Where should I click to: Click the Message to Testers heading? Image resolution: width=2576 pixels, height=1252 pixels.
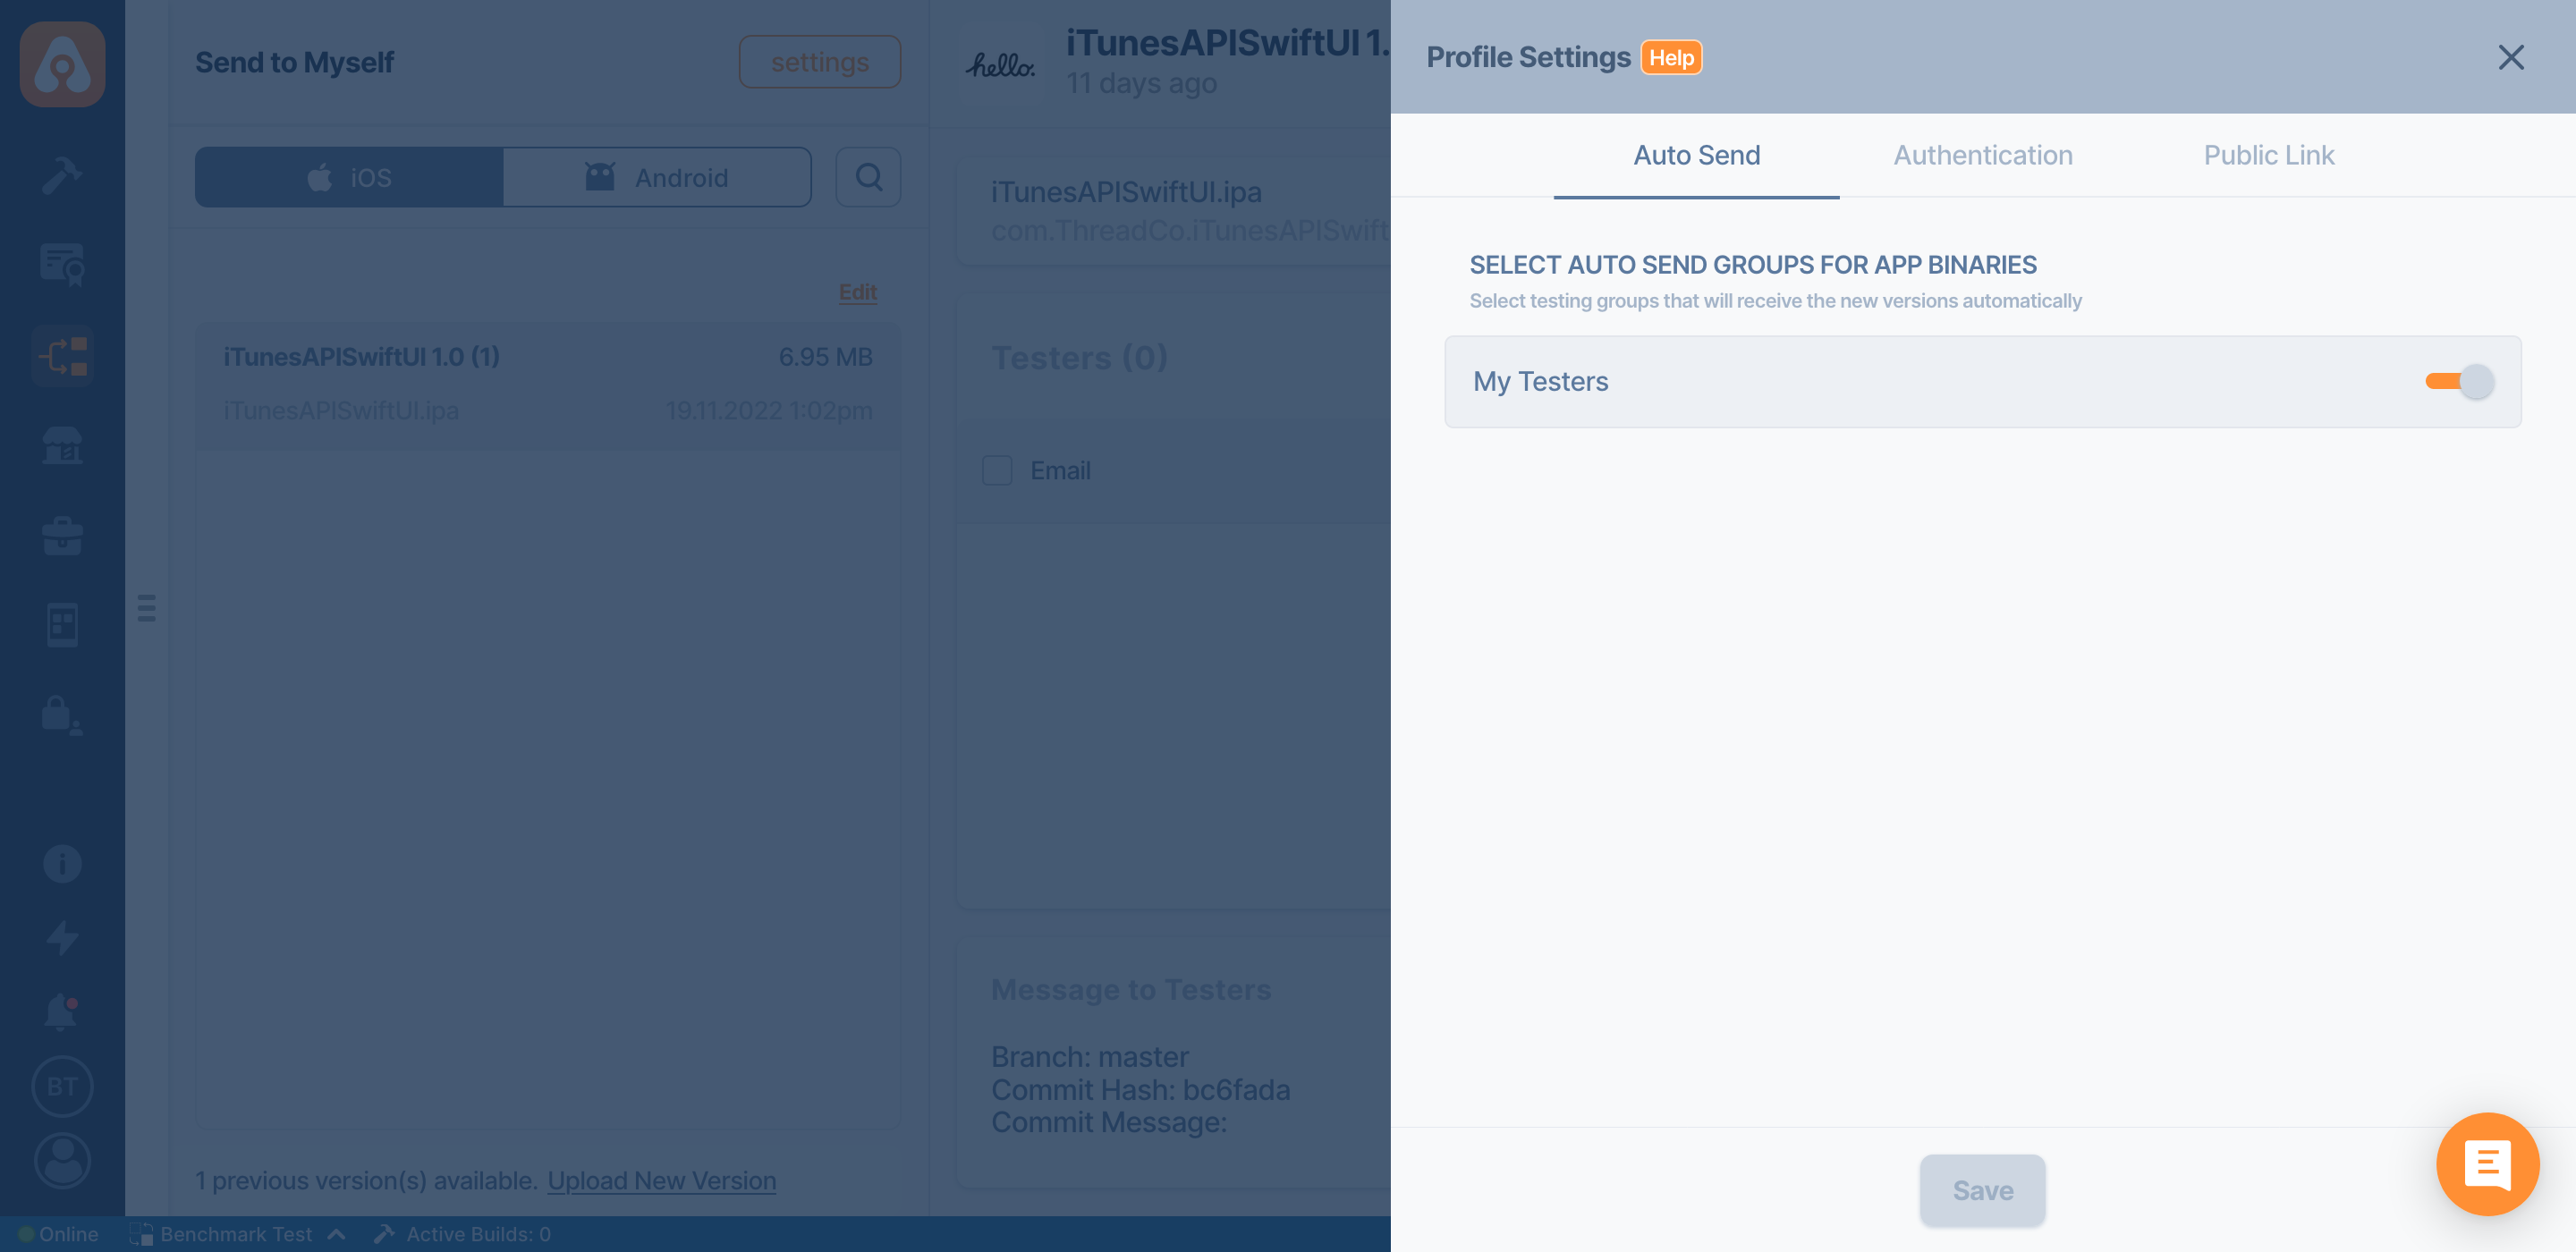[x=1131, y=989]
